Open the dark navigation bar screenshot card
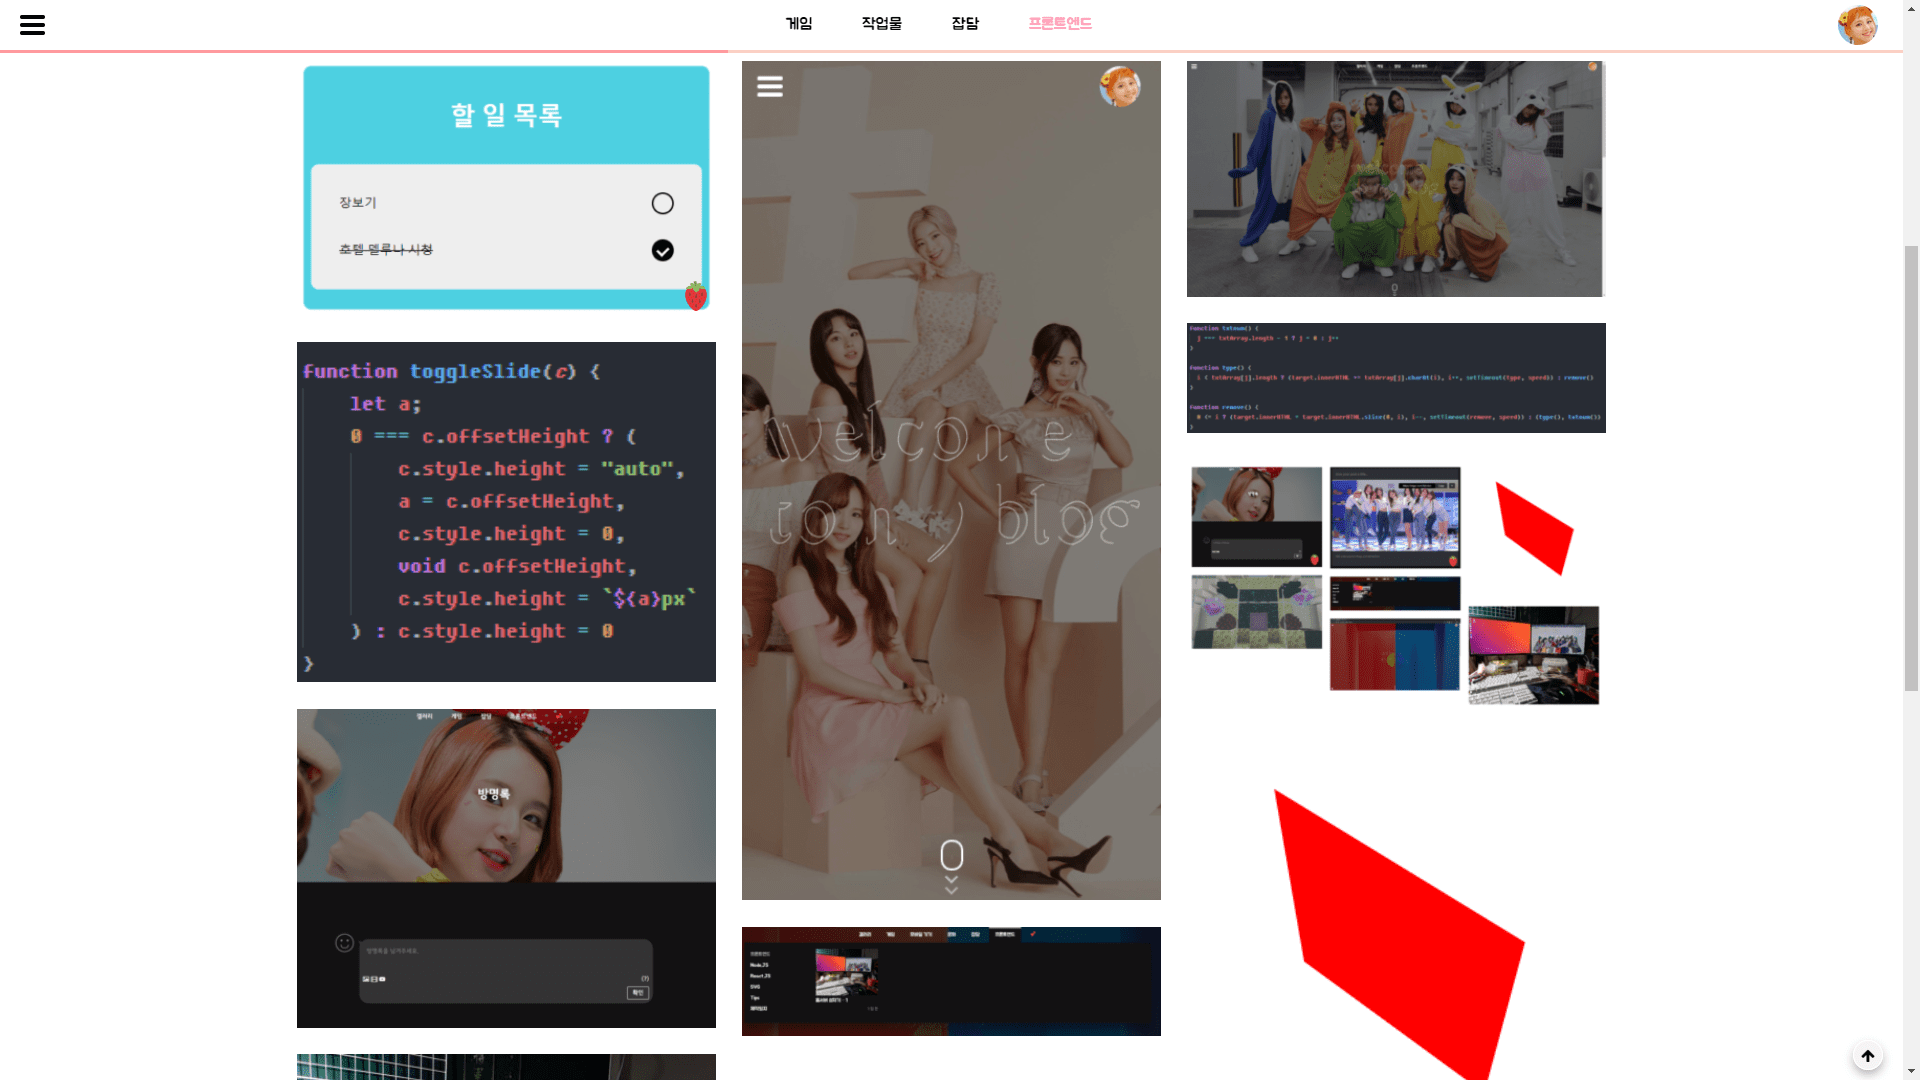 click(x=951, y=981)
